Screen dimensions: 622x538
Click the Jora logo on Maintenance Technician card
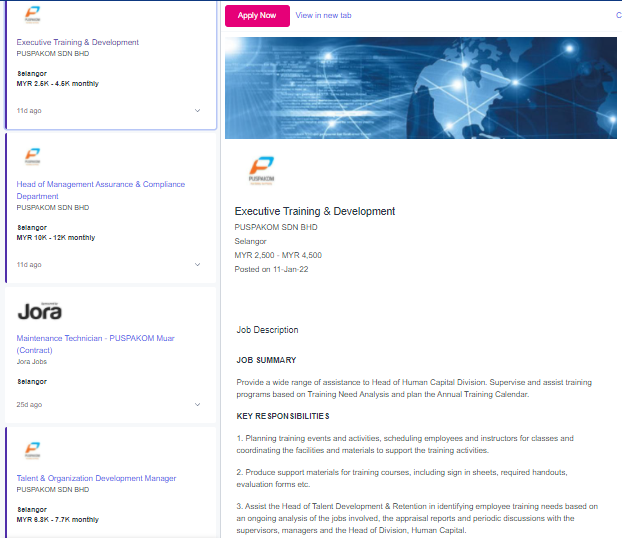[x=40, y=311]
